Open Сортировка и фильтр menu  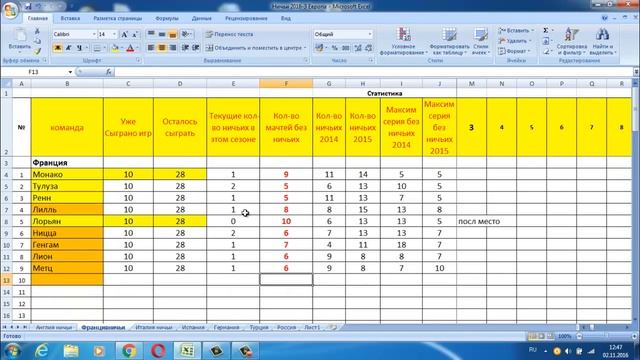[571, 41]
